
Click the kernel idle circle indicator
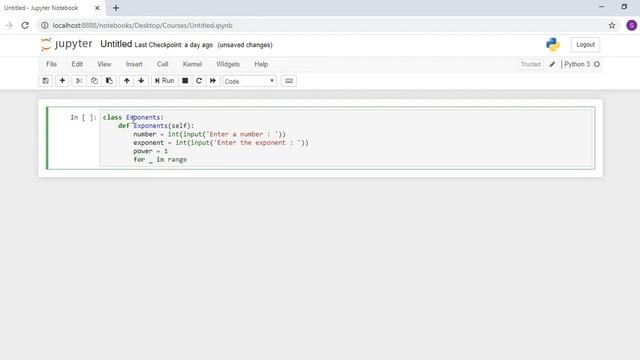[597, 64]
